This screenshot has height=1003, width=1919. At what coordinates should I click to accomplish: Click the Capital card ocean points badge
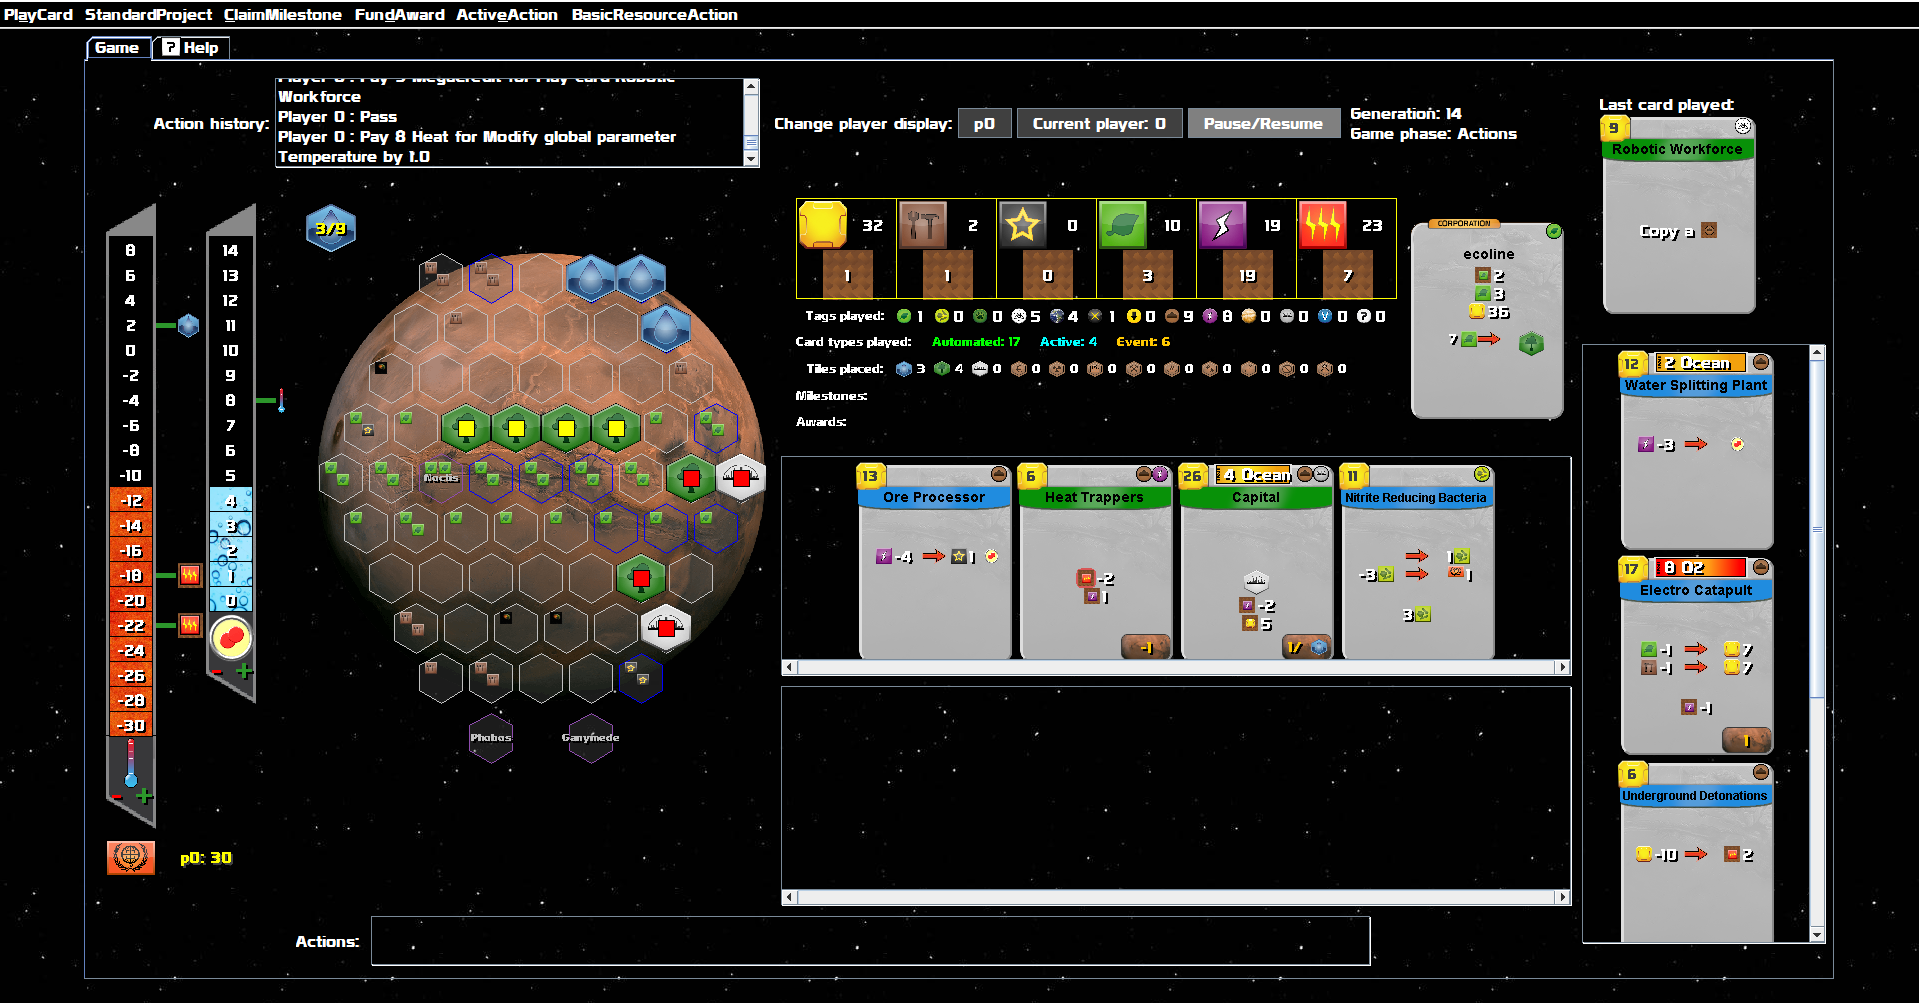1307,647
